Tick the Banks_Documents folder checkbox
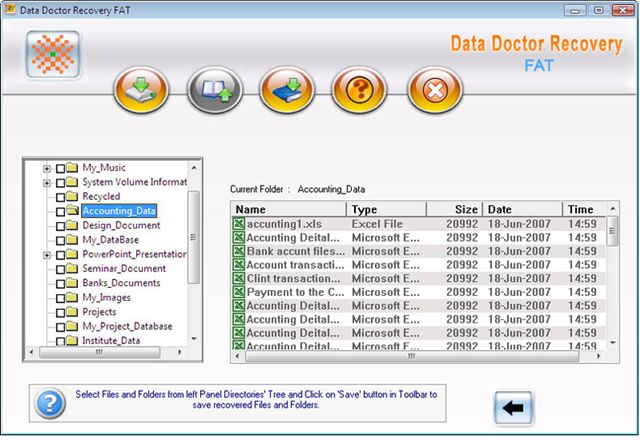 tap(60, 284)
